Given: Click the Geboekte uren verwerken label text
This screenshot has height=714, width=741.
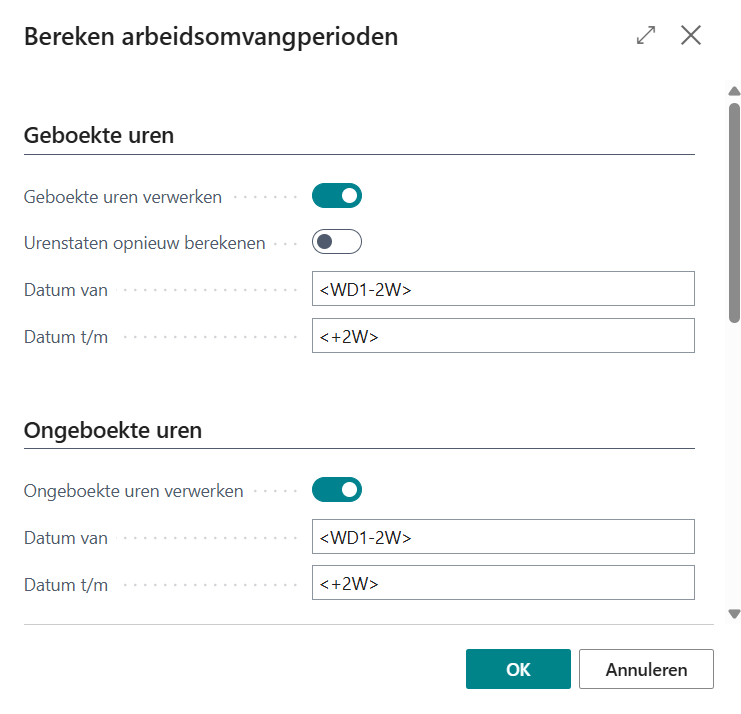Looking at the screenshot, I should coord(123,197).
